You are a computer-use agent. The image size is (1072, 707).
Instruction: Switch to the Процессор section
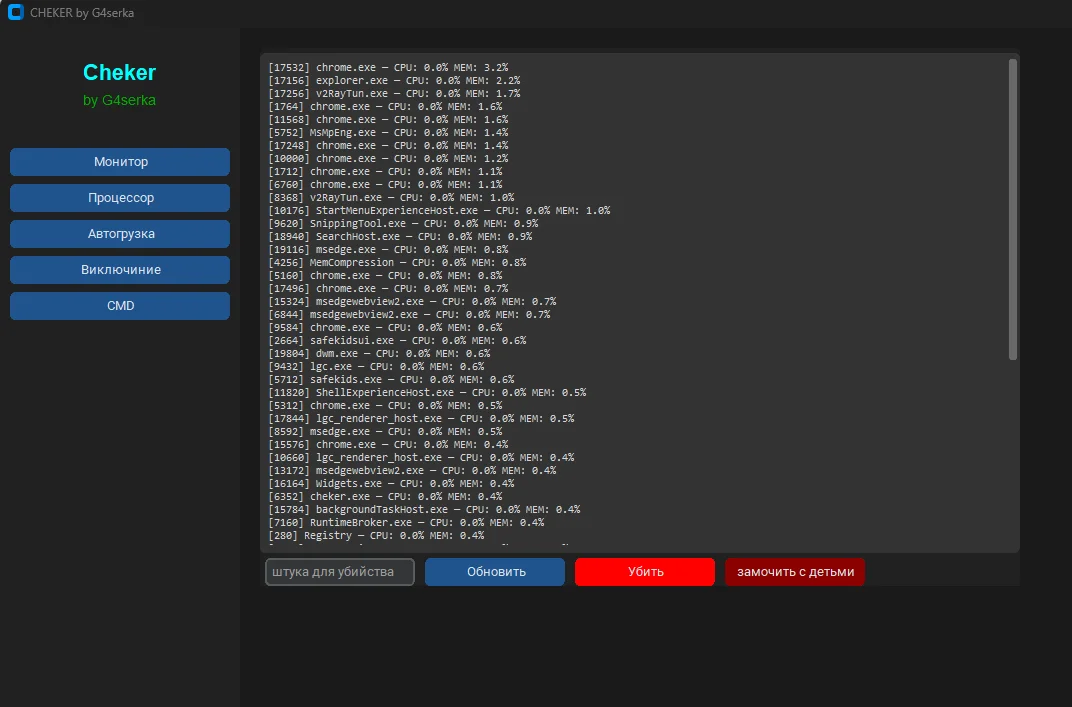tap(120, 198)
